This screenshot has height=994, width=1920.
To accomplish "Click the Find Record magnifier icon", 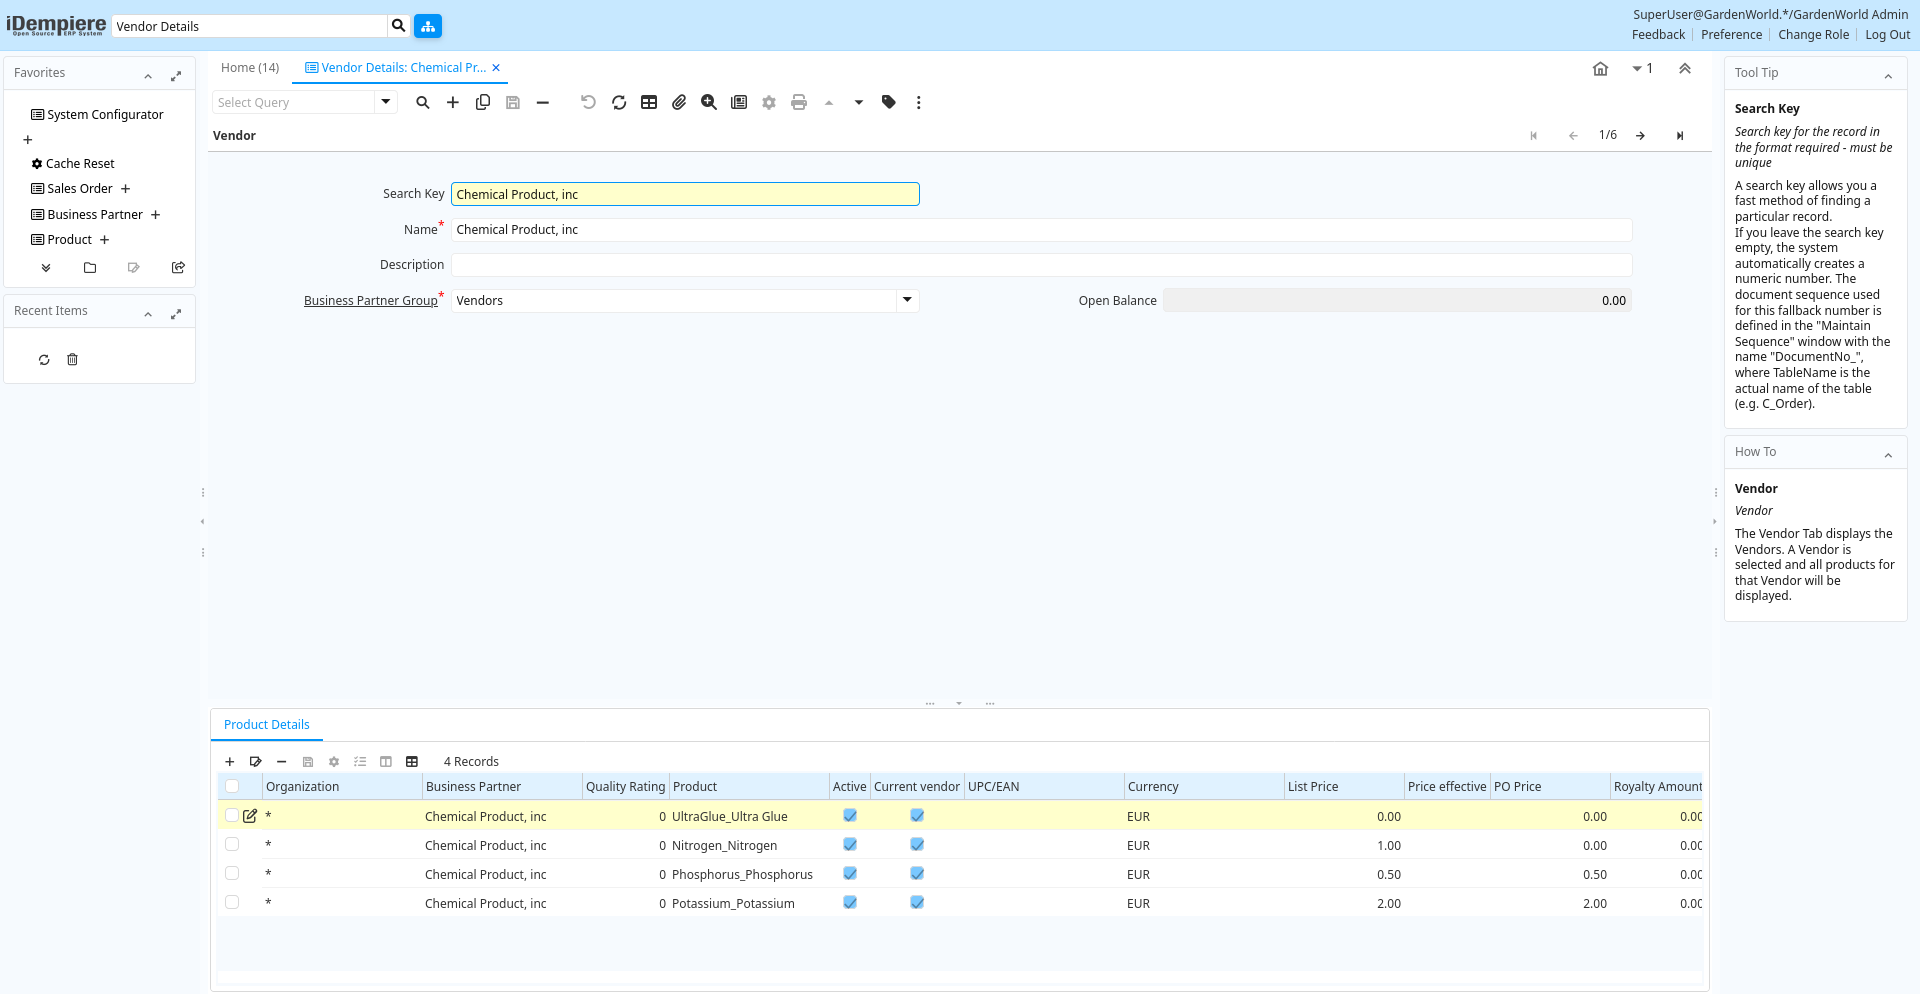I will pyautogui.click(x=423, y=102).
